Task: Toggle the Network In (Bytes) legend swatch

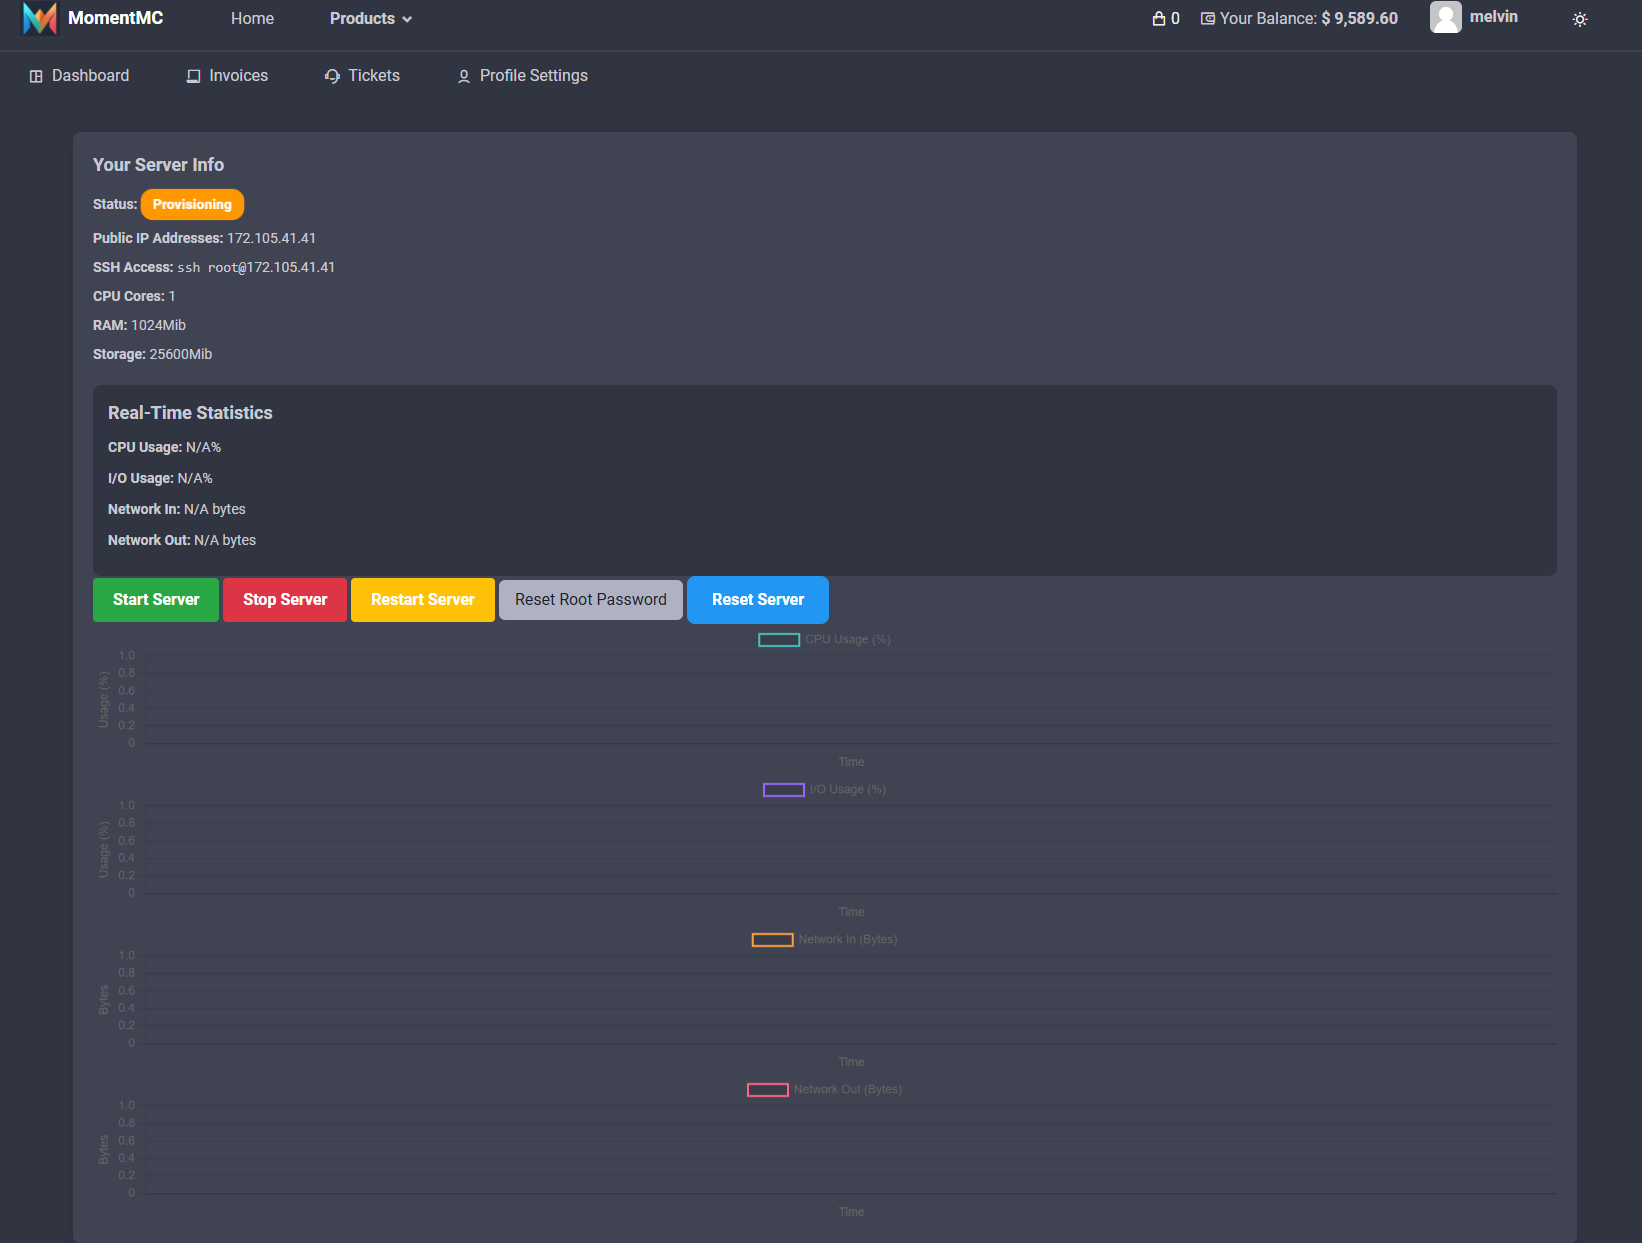Action: tap(773, 940)
